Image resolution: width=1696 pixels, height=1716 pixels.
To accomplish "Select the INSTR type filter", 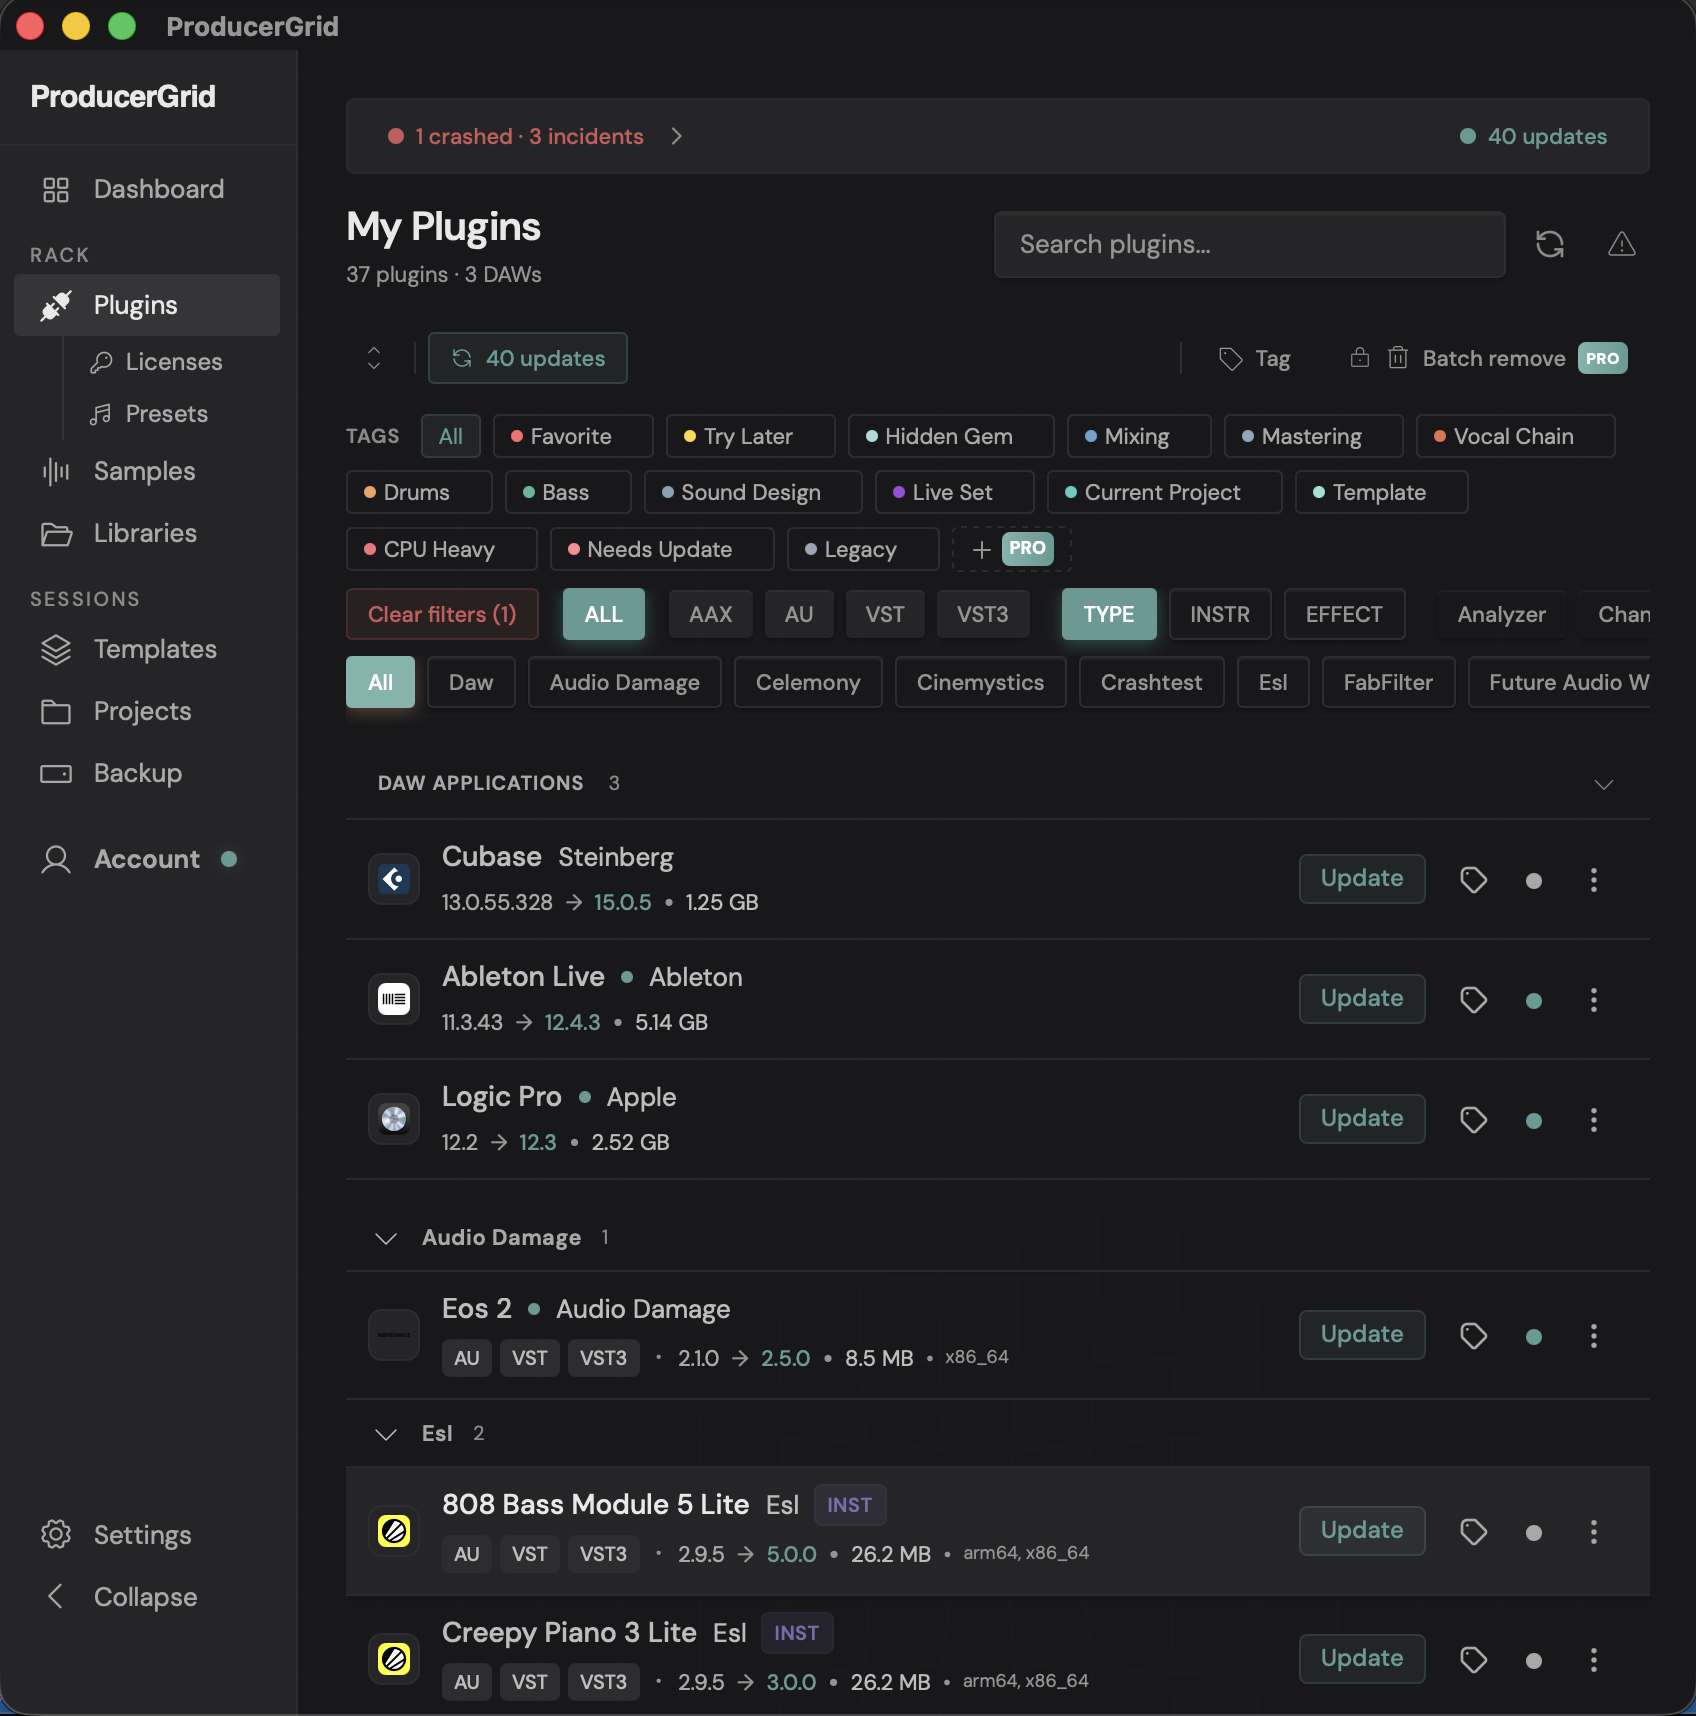I will click(x=1220, y=614).
